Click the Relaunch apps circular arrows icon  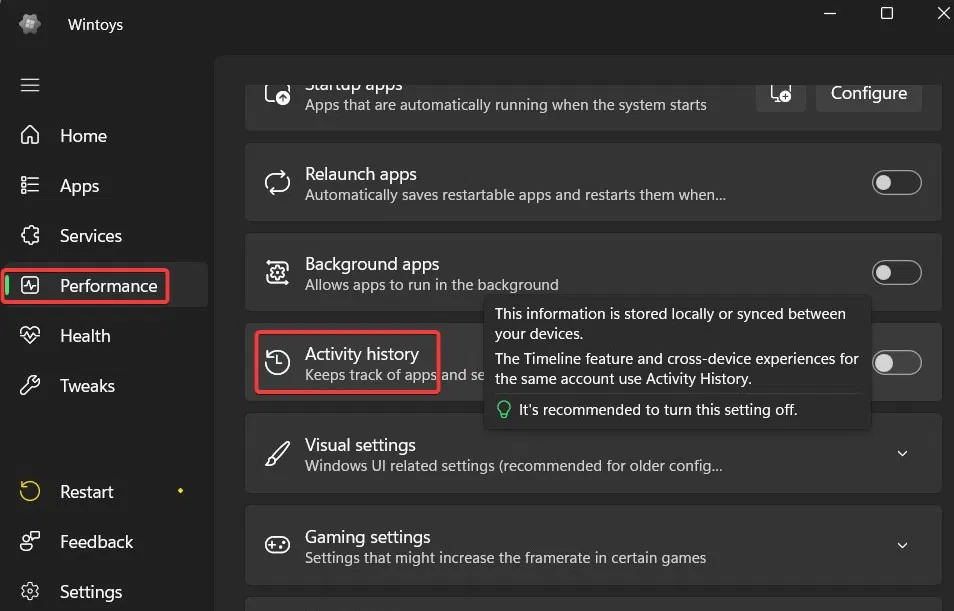(277, 183)
